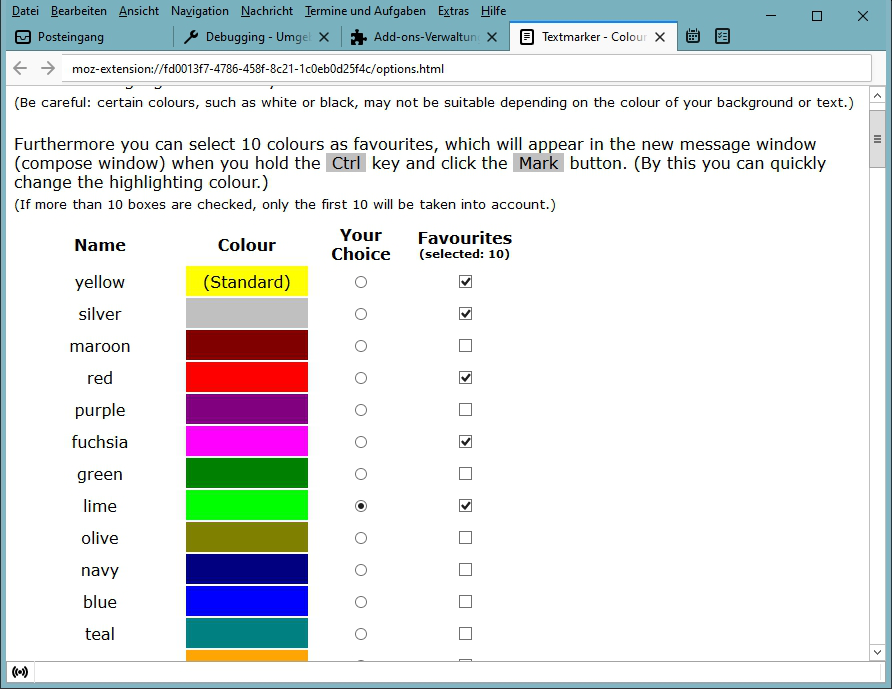Open the Ansicht menu

tap(139, 11)
